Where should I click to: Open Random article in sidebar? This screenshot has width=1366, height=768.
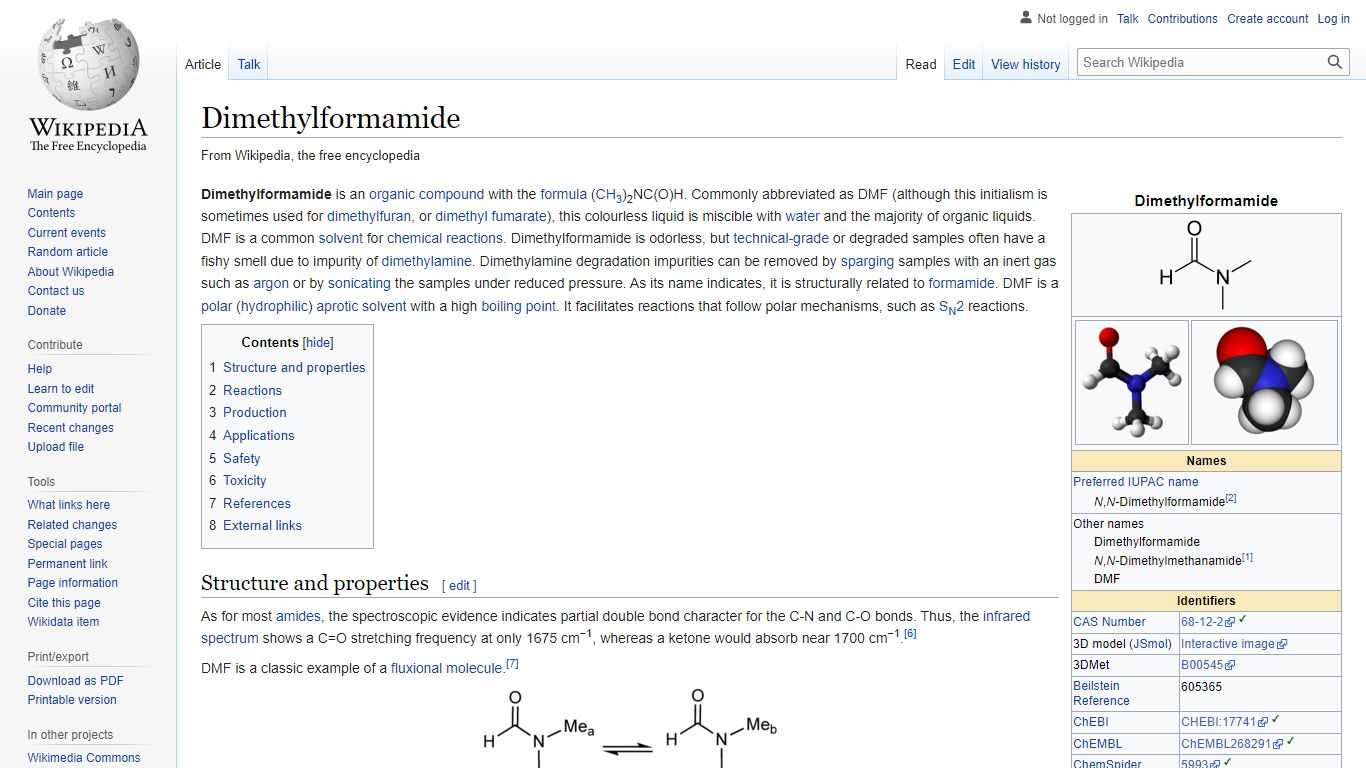[x=67, y=252]
